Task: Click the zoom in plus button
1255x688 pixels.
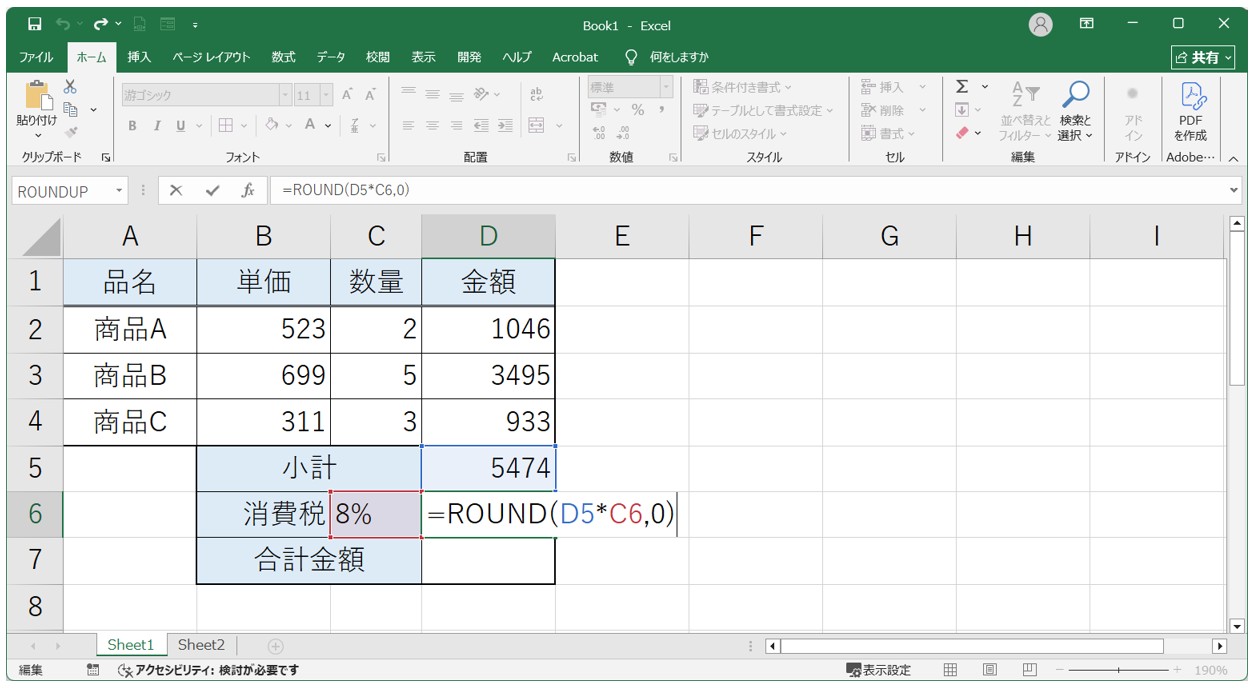Action: coord(1177,670)
